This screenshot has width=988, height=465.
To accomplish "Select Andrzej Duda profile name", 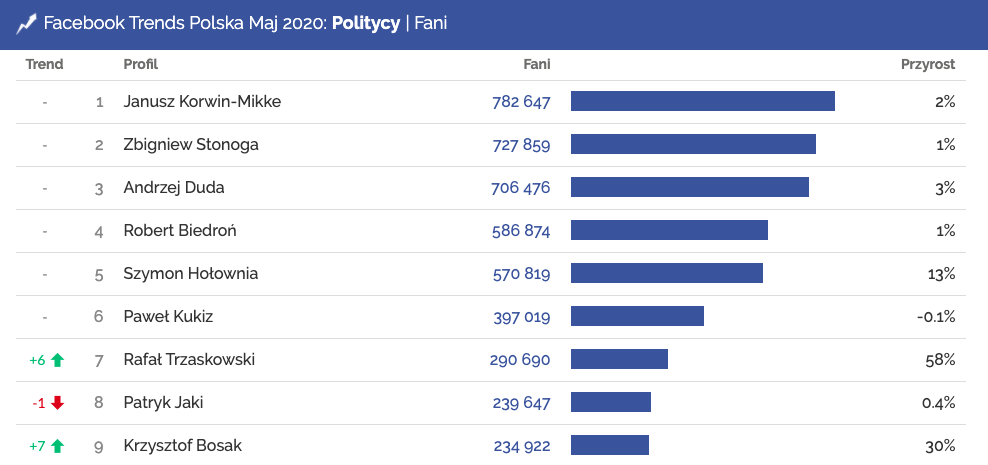I will [174, 188].
